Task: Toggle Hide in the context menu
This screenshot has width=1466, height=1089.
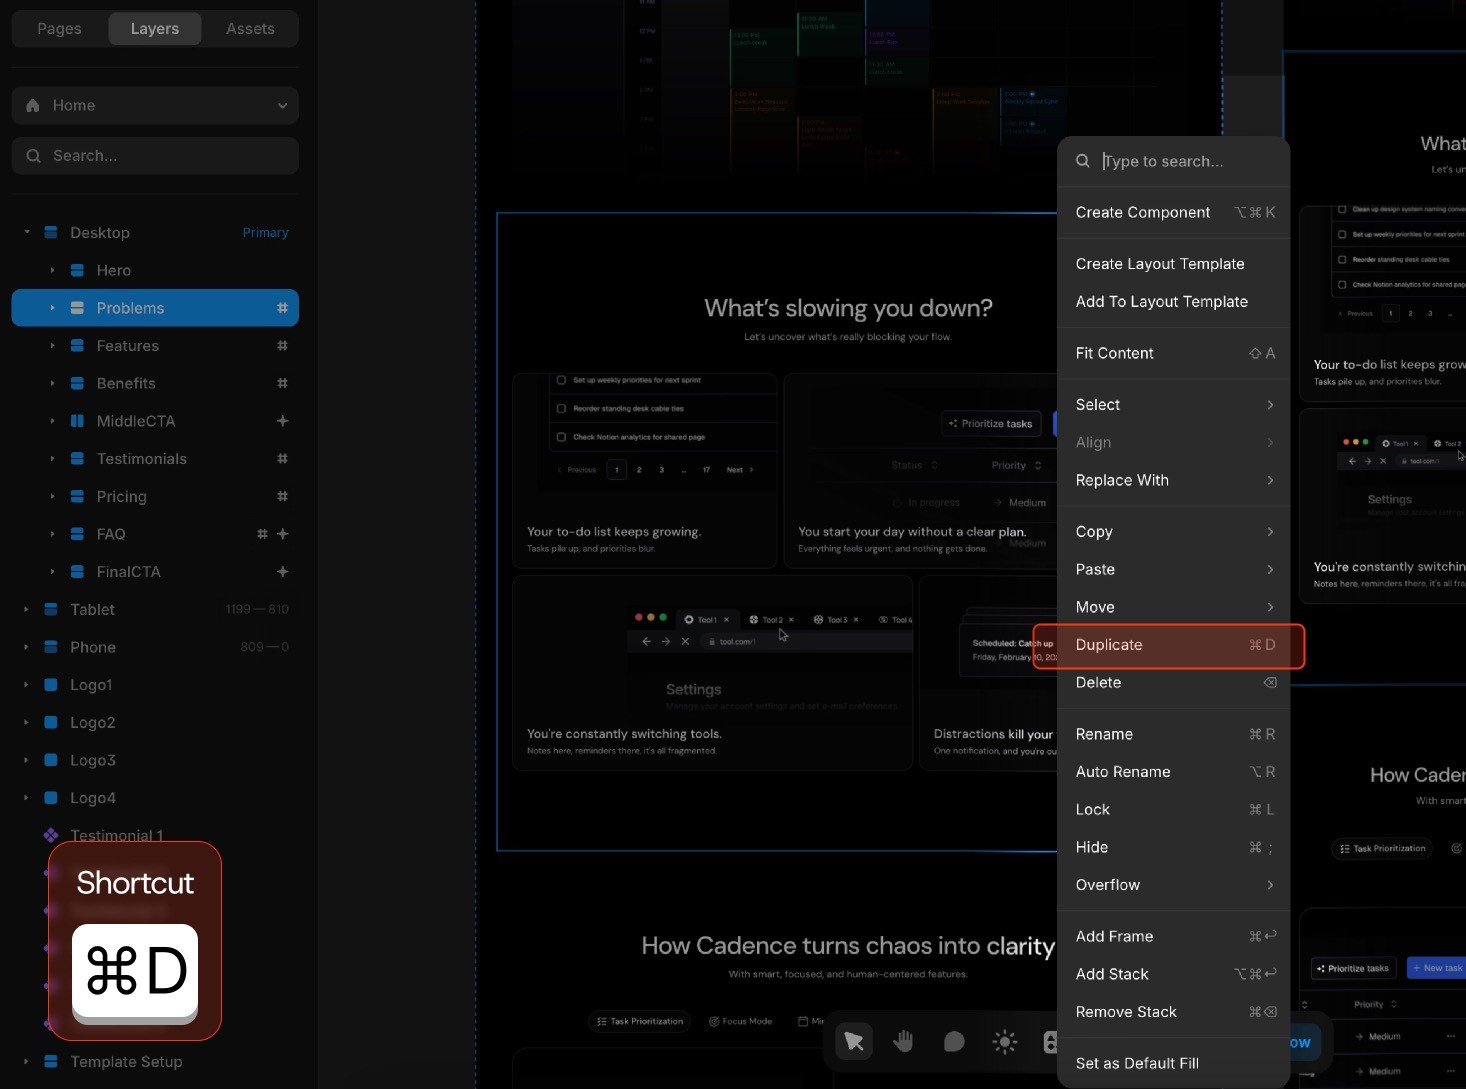Action: click(1174, 847)
